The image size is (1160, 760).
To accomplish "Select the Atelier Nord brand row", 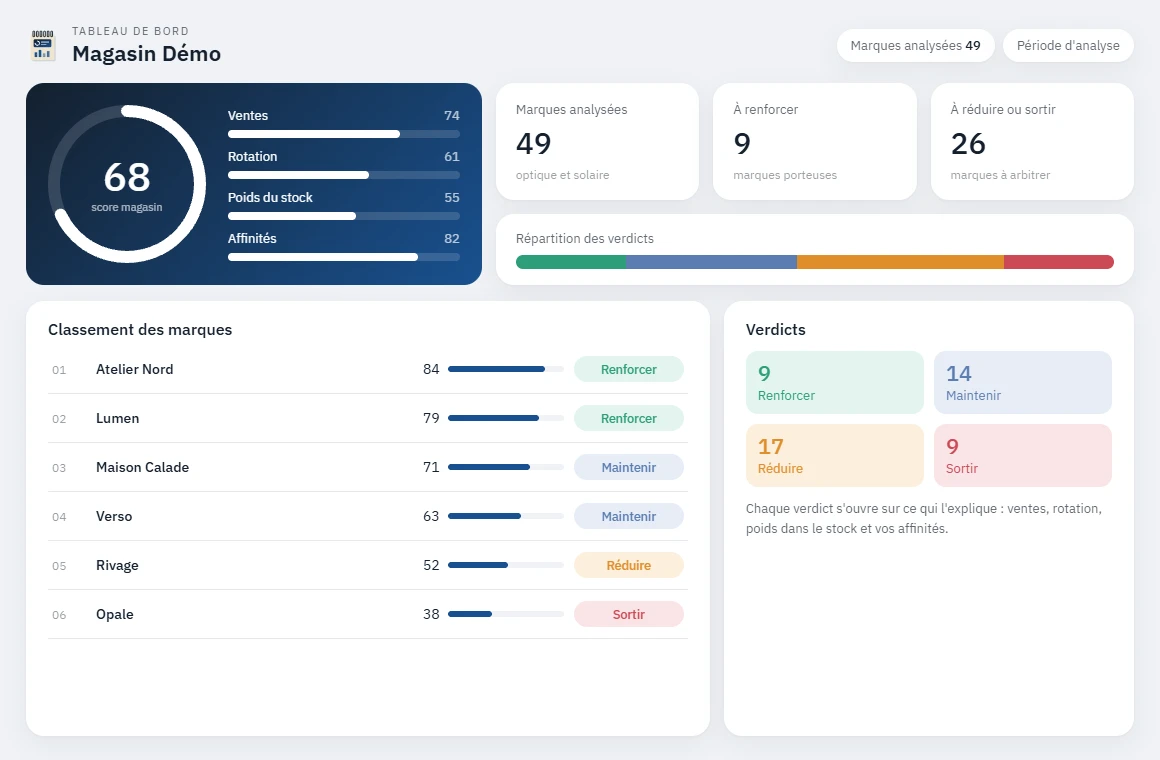I will (368, 369).
